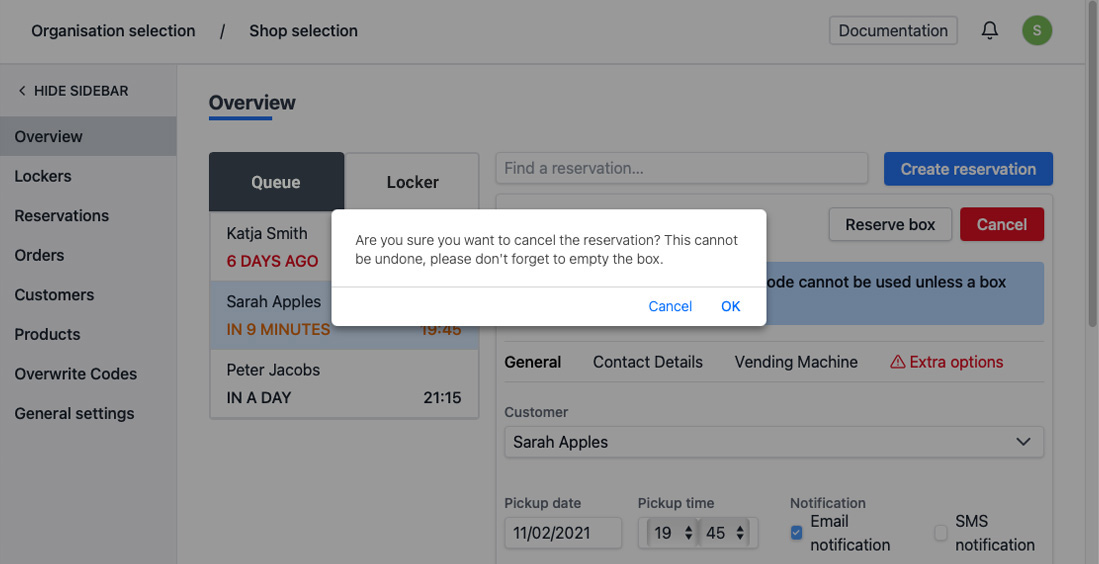The height and width of the screenshot is (564, 1099).
Task: Select the Contact Details tab
Action: click(647, 362)
